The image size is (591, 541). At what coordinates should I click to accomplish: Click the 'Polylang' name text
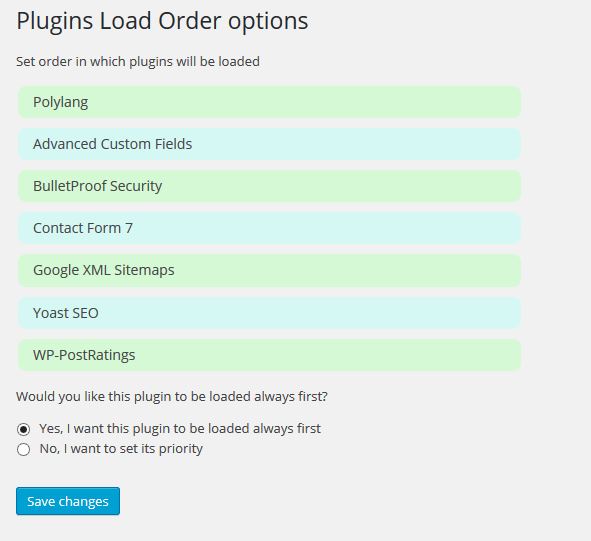pos(61,103)
